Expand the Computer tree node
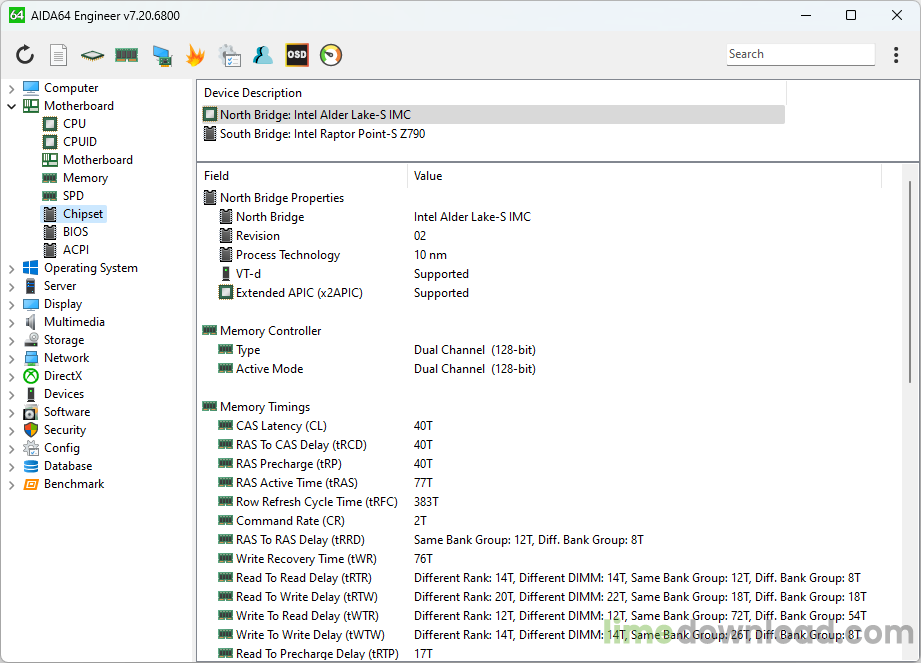The width and height of the screenshot is (921, 663). pyautogui.click(x=11, y=88)
